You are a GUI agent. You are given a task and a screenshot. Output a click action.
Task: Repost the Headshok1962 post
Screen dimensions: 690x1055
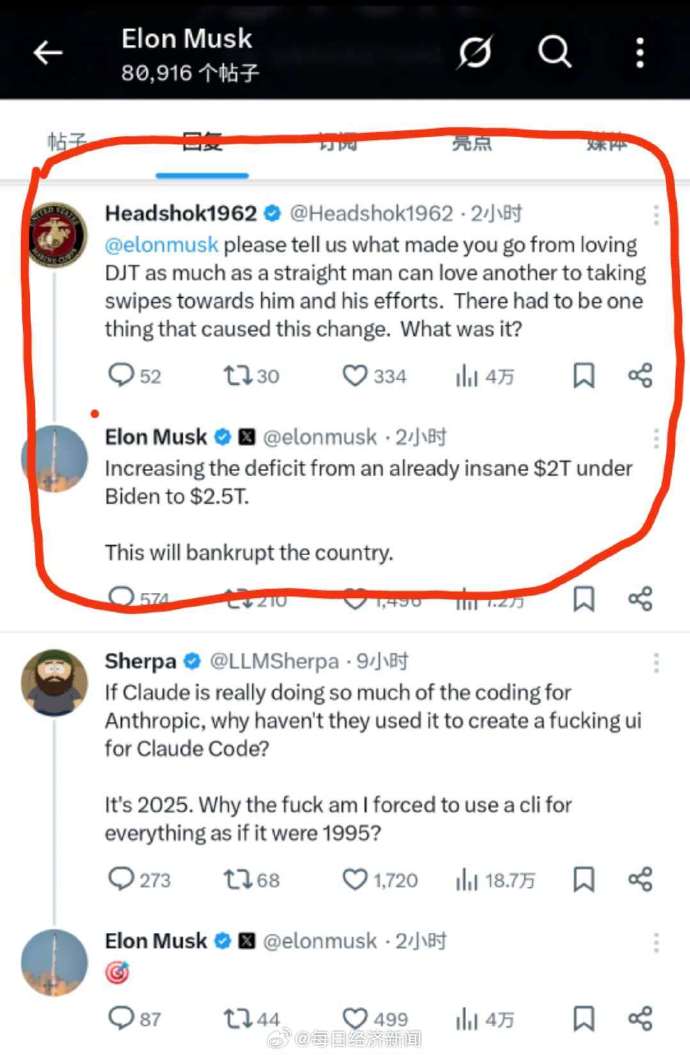click(x=252, y=375)
